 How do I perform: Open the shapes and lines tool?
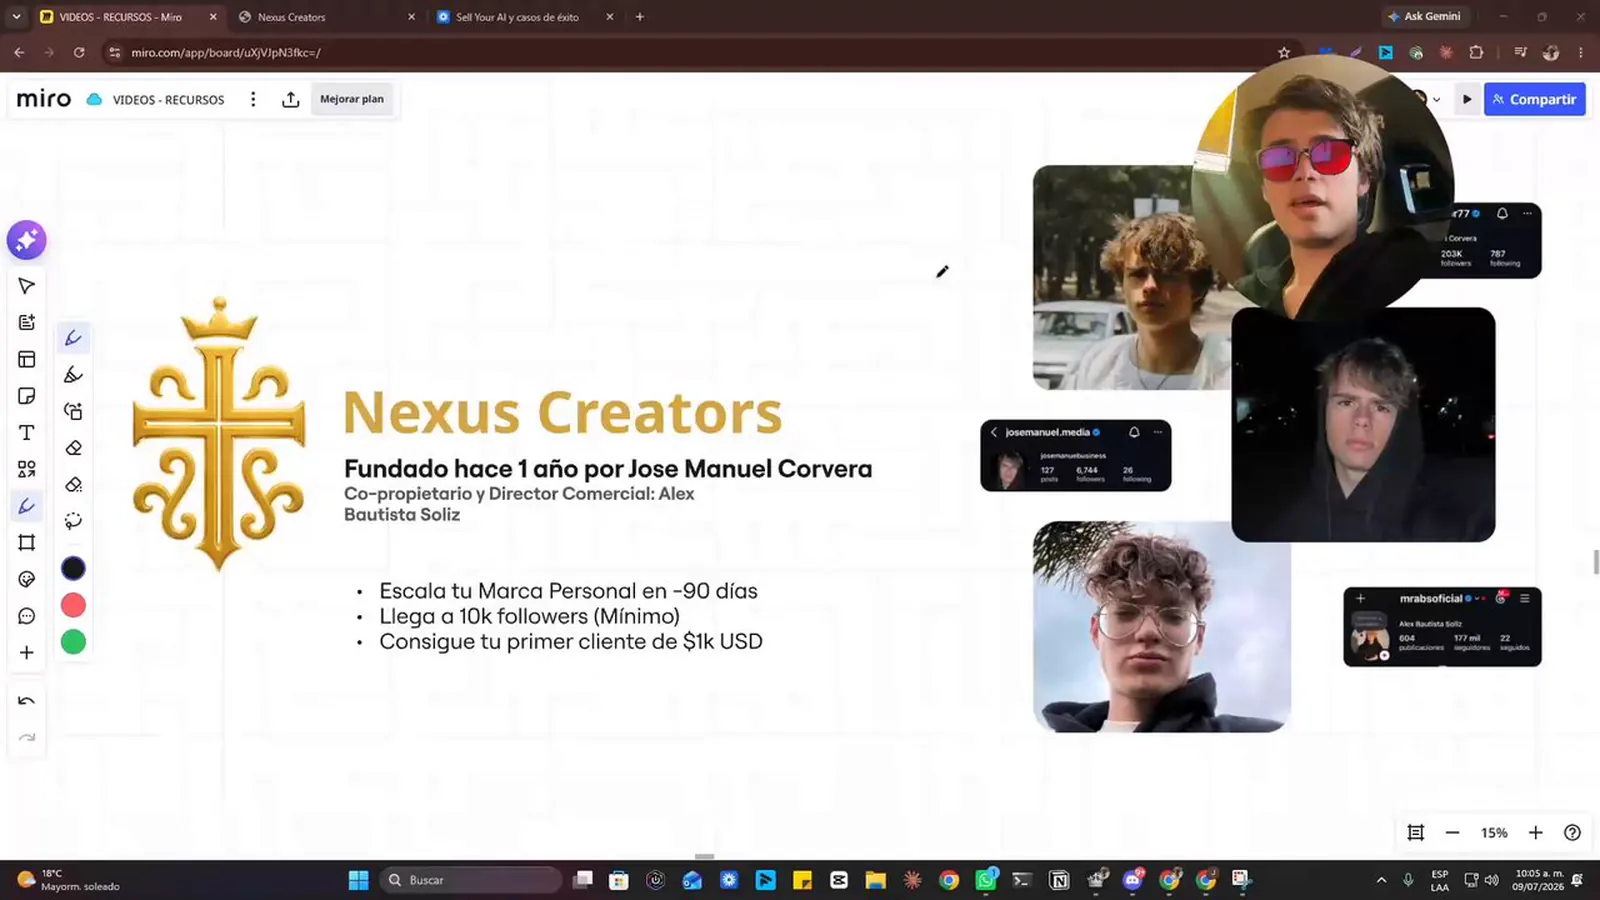pos(27,469)
